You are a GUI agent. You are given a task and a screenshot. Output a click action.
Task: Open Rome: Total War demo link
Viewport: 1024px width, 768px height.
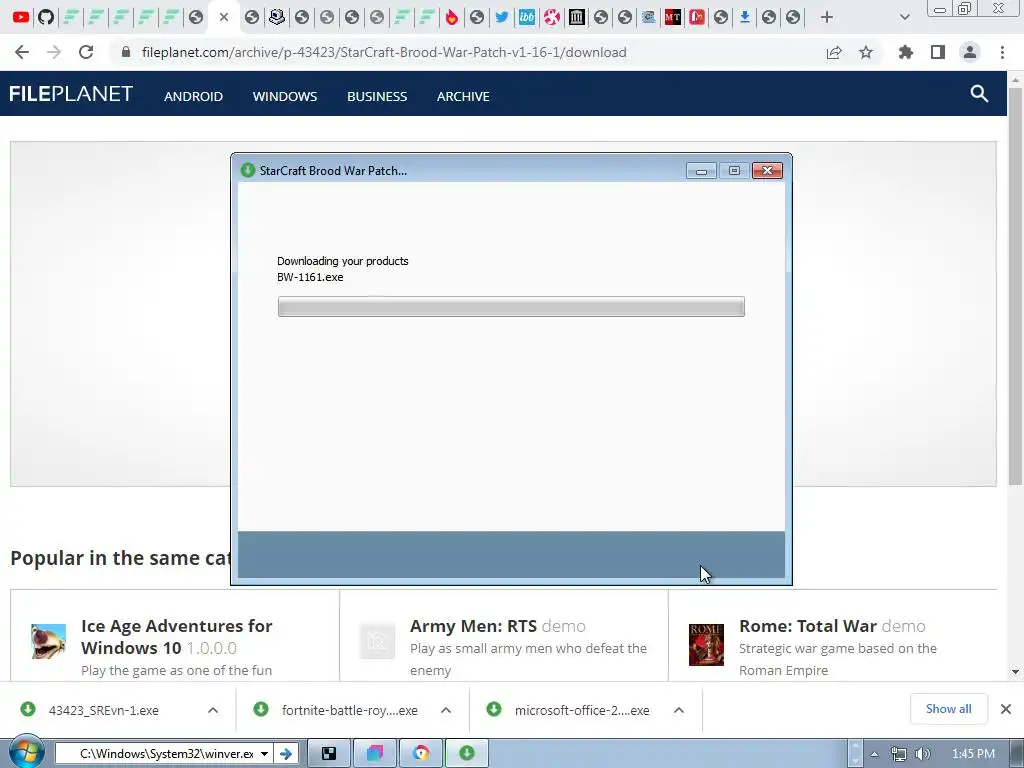click(x=832, y=626)
